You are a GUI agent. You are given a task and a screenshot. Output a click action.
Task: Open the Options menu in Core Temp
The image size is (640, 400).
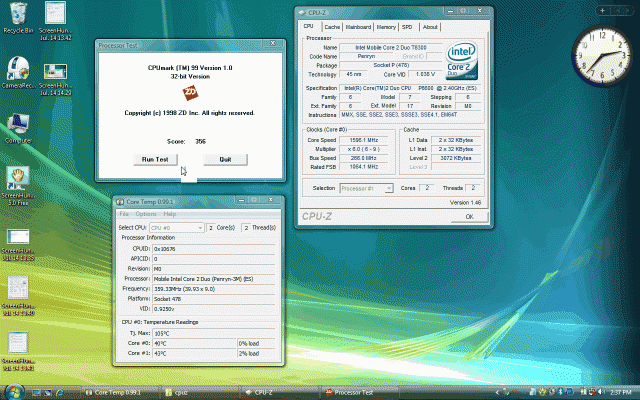point(146,214)
